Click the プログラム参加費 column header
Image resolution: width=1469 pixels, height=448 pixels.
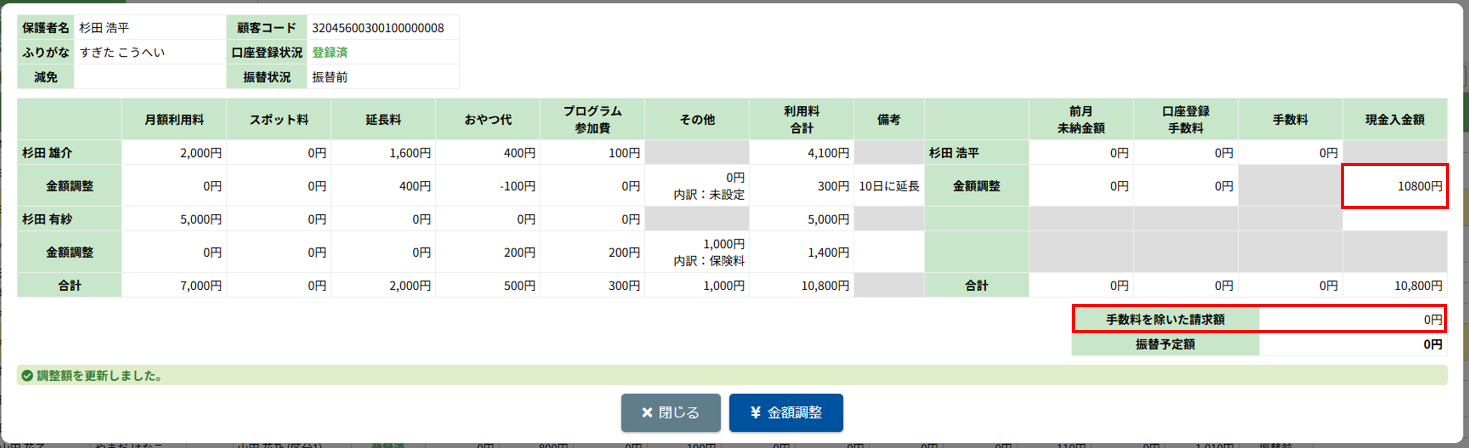pyautogui.click(x=592, y=119)
